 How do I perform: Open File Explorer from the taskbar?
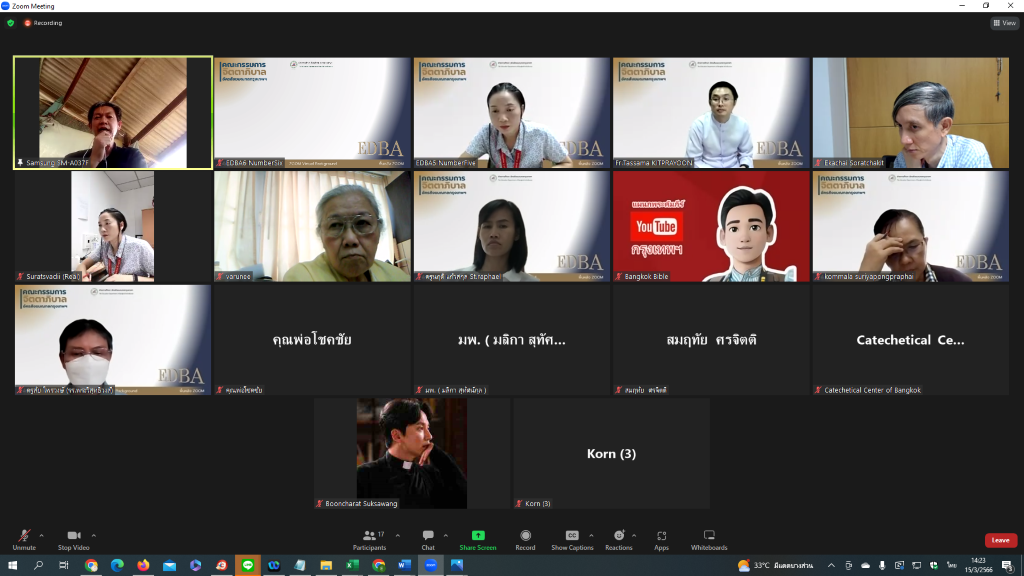click(x=326, y=565)
